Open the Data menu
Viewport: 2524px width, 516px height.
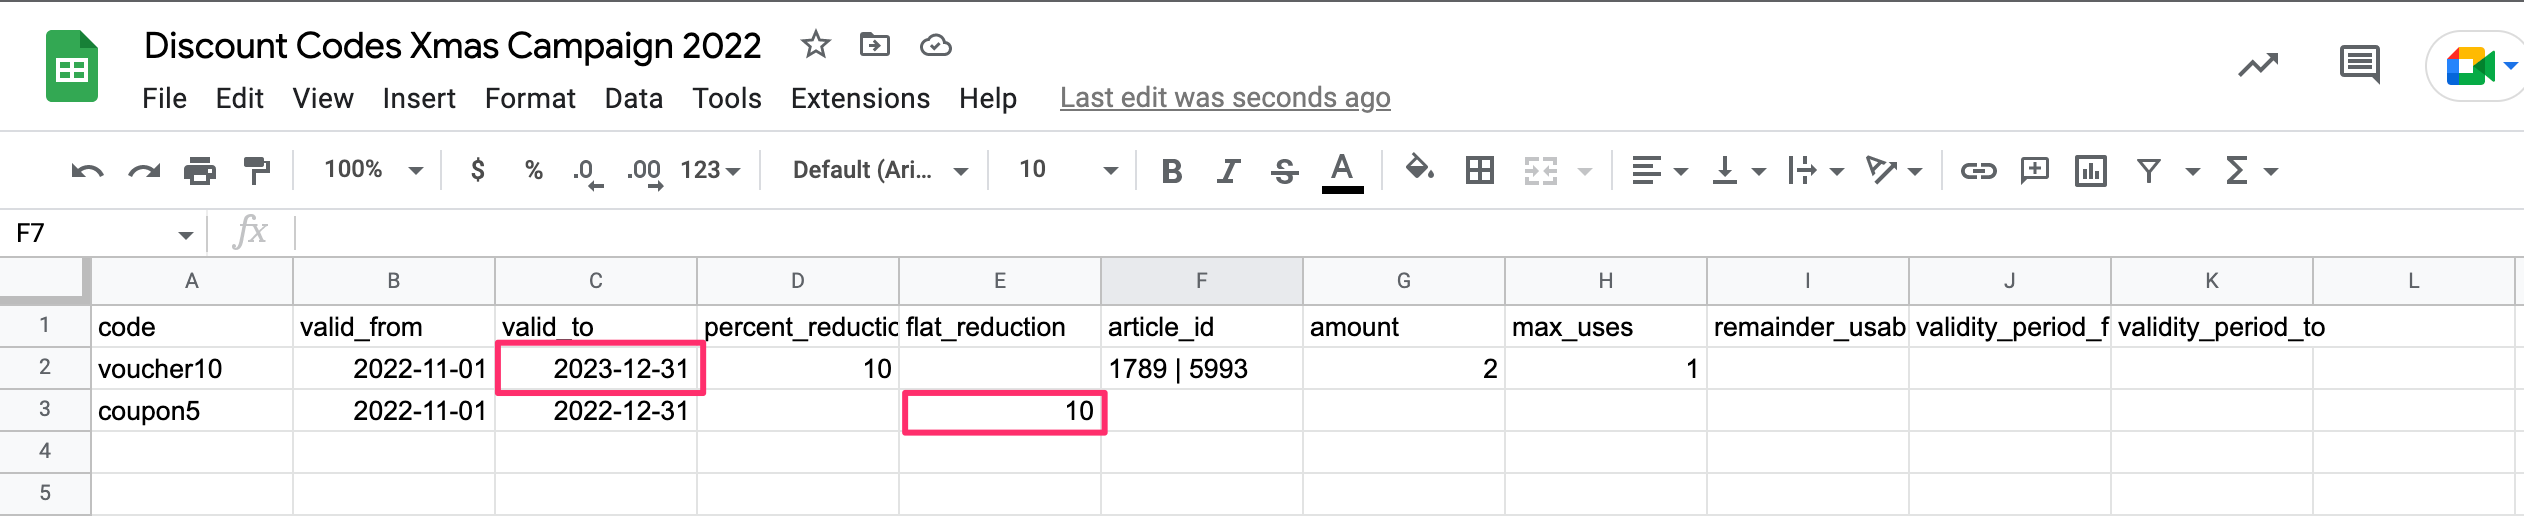point(633,98)
